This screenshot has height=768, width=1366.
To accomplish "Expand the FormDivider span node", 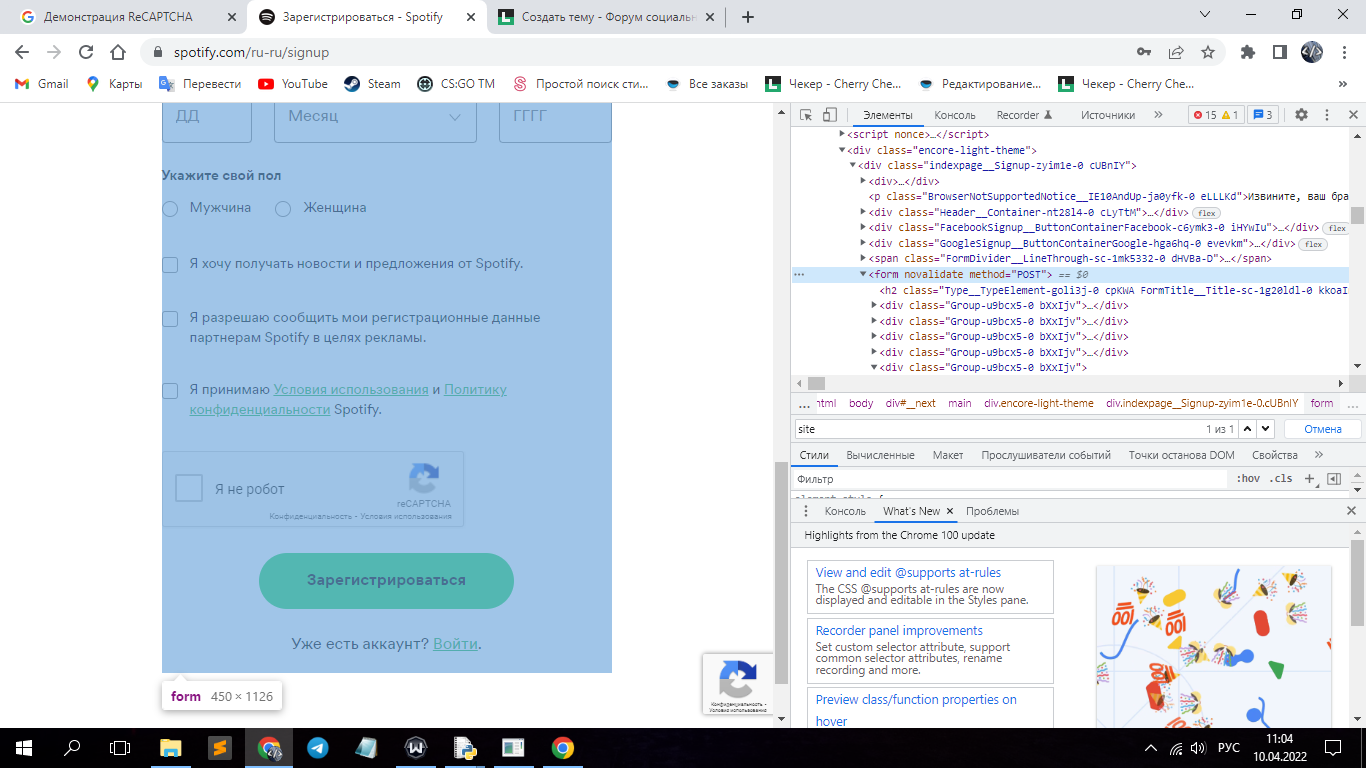I will point(863,259).
